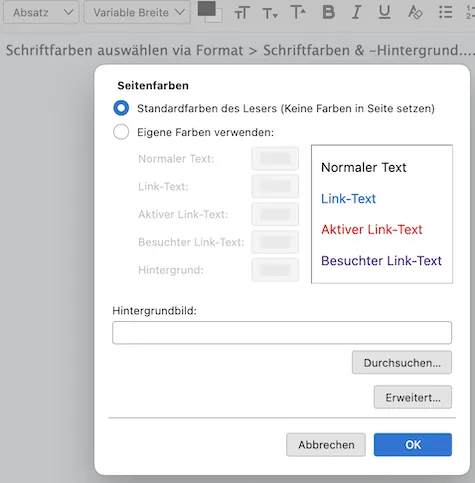The width and height of the screenshot is (475, 483).
Task: Select Standardfarben des Lesers radio option
Action: [121, 108]
